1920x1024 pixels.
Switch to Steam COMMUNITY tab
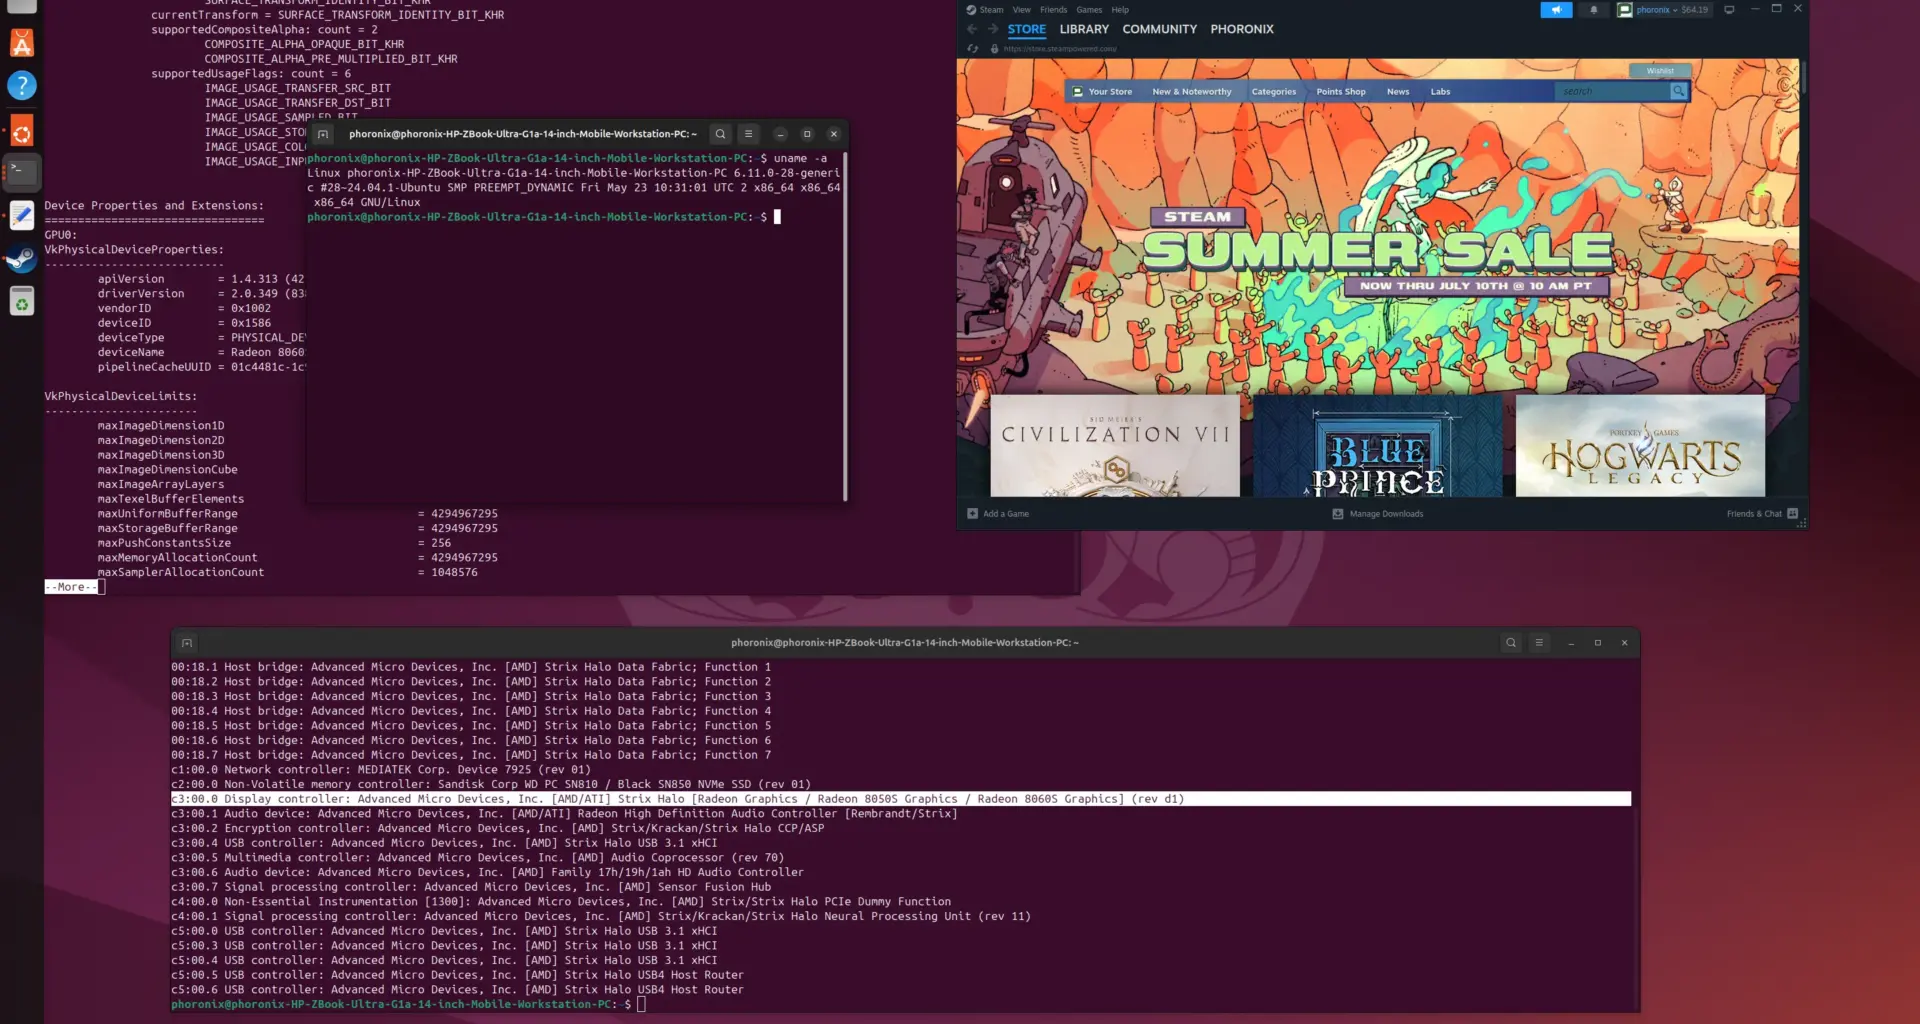point(1159,29)
